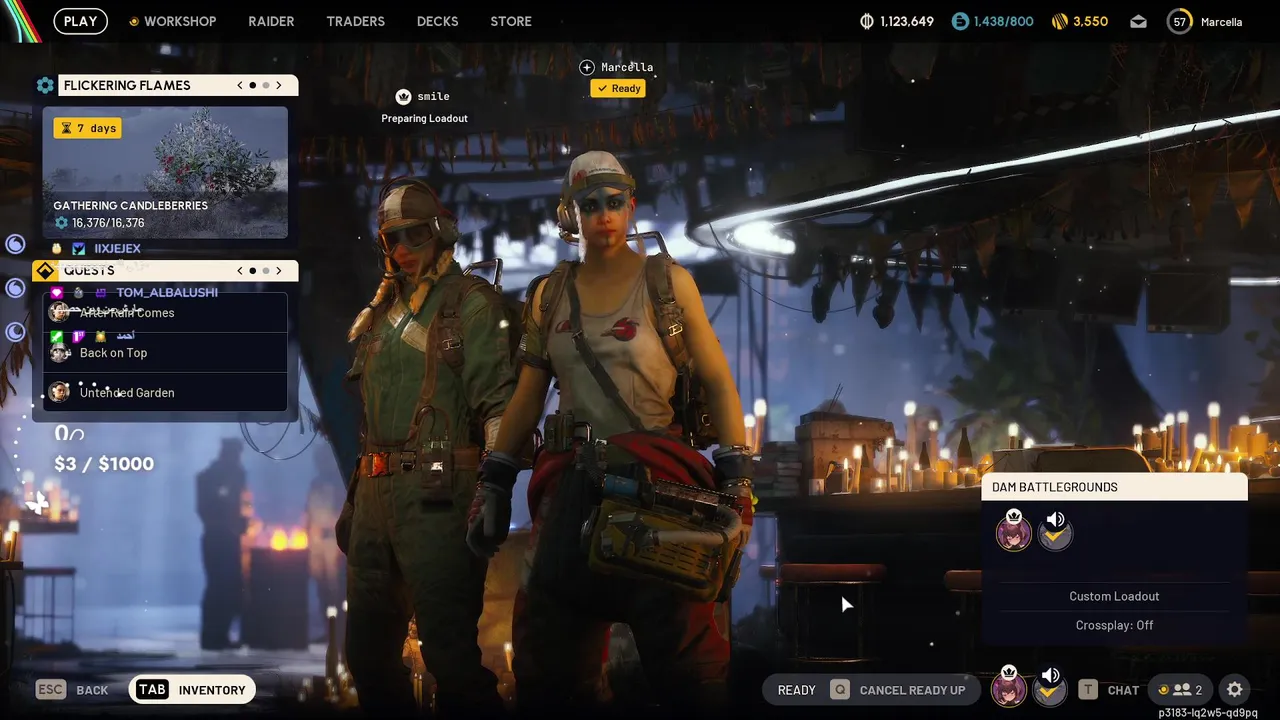
Task: Open the Gathering Candleberries event card
Action: pos(165,173)
